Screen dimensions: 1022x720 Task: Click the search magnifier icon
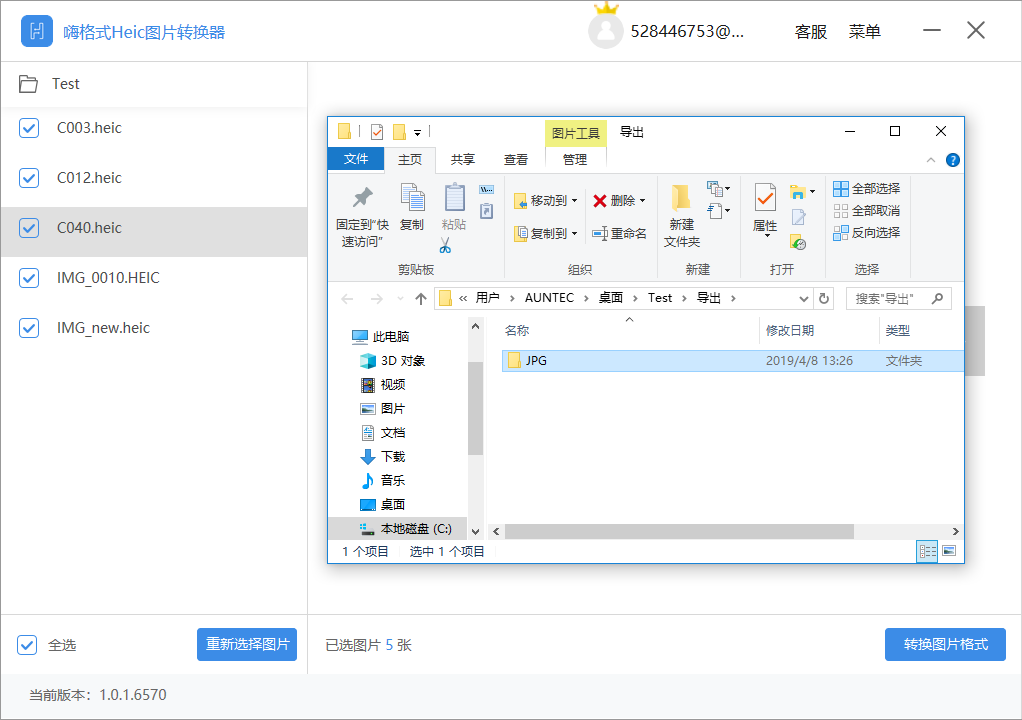[x=936, y=297]
